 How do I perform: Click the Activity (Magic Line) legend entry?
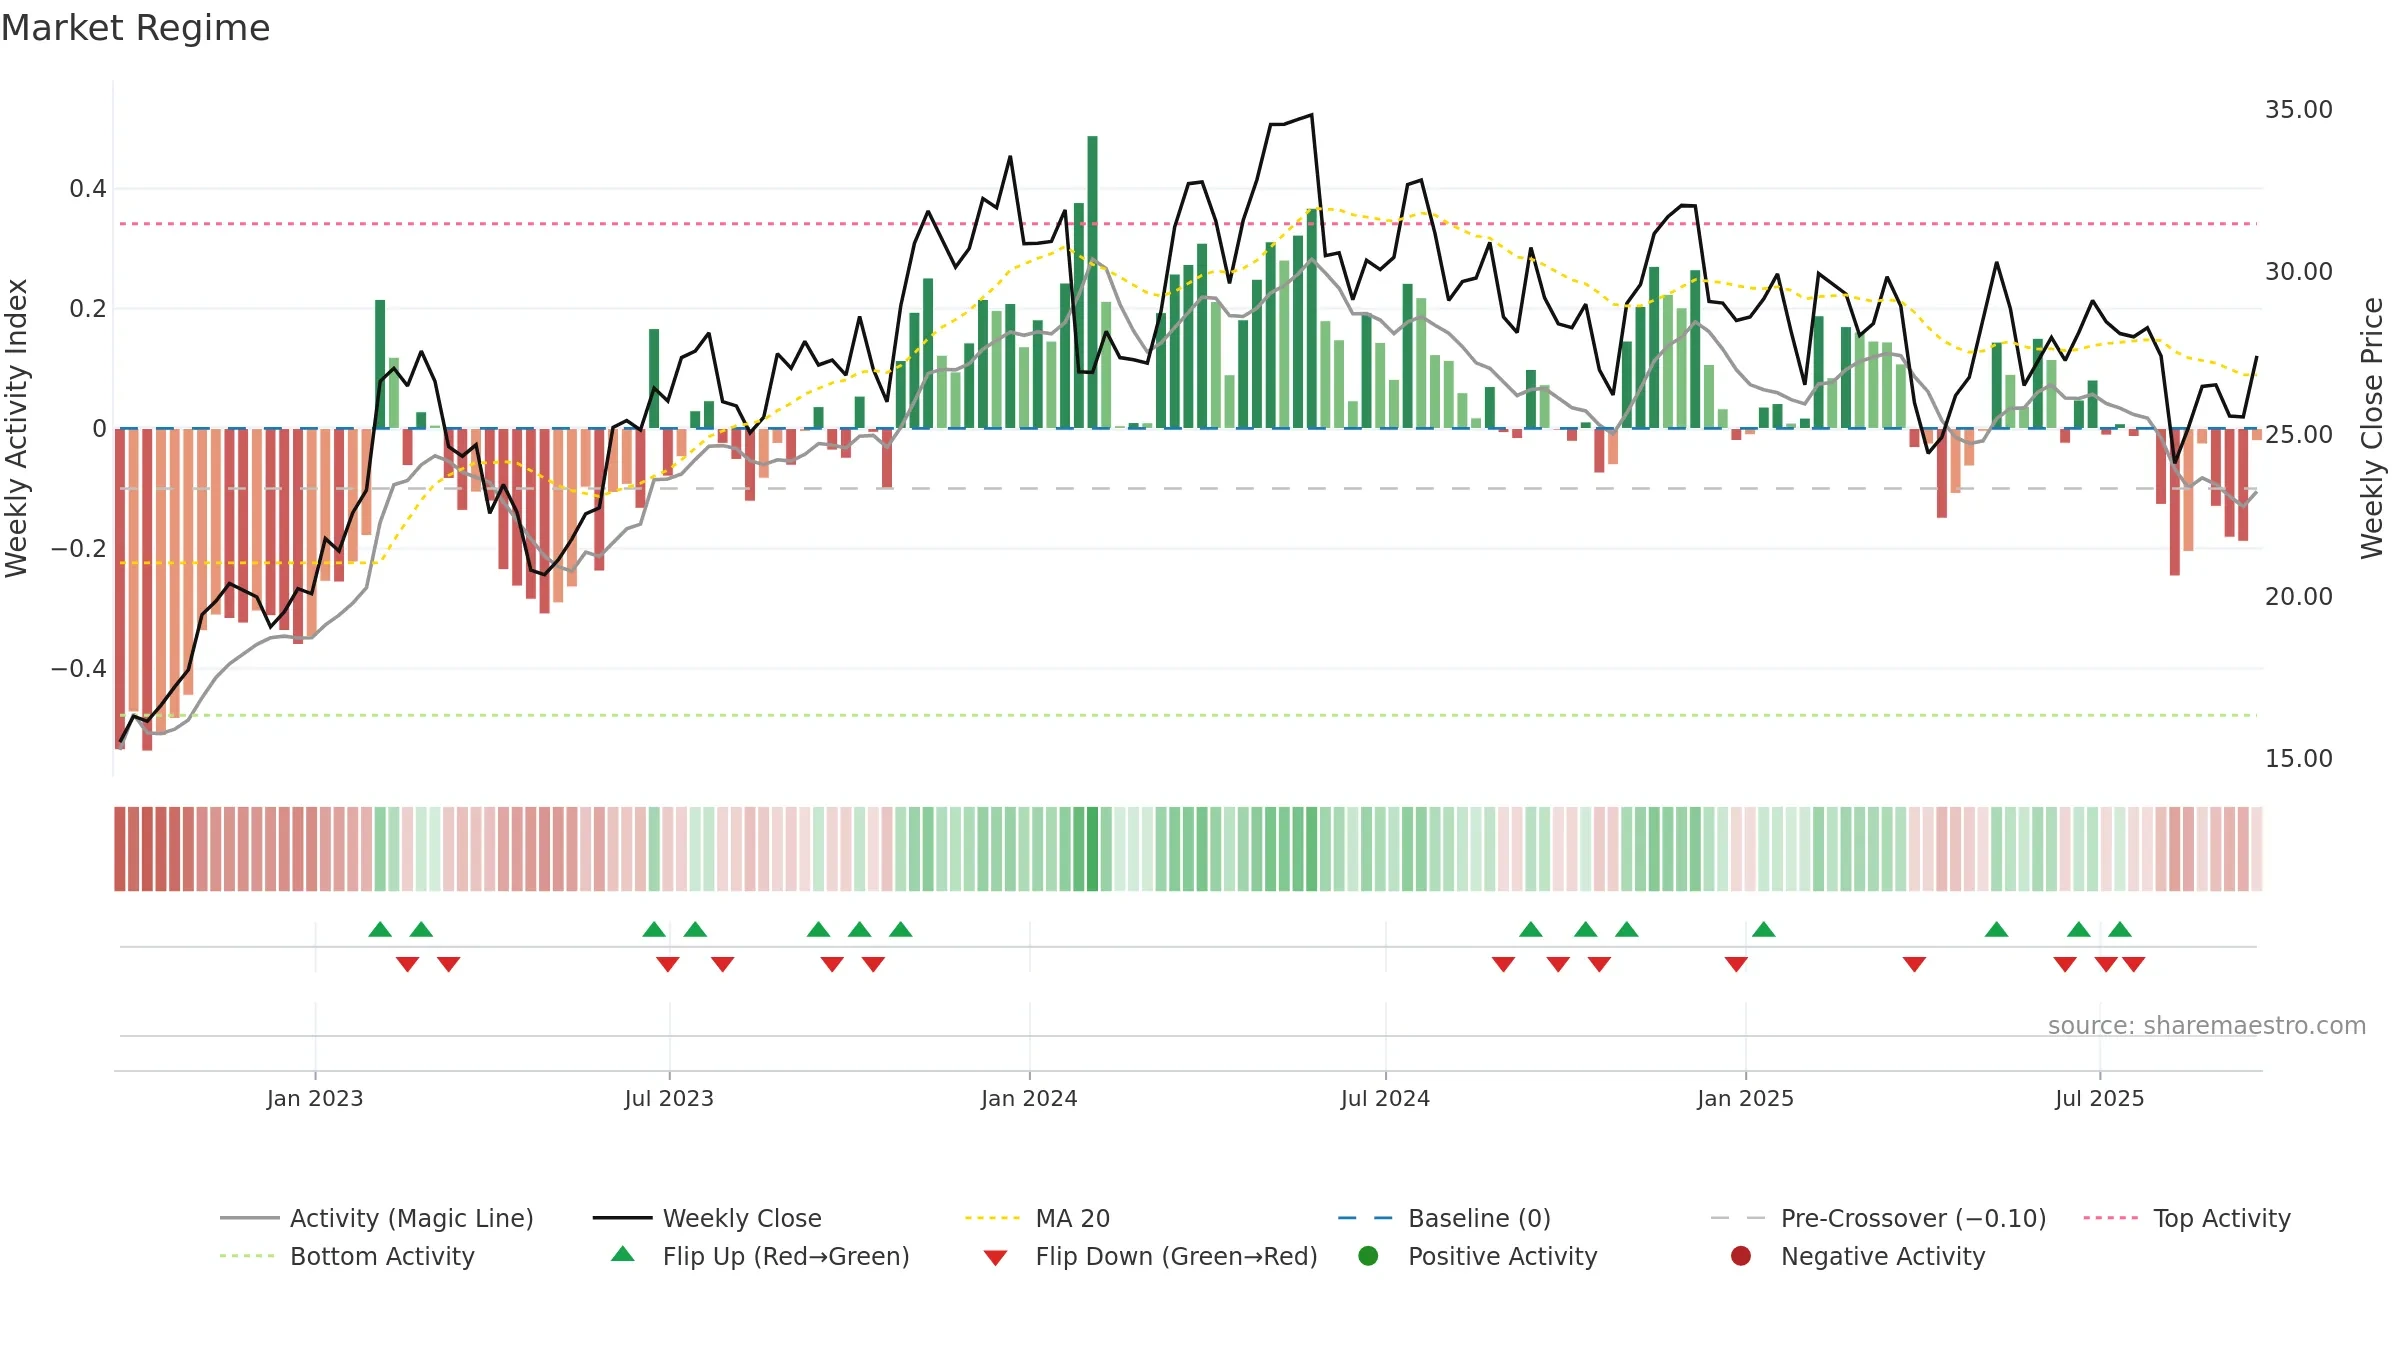tap(377, 1218)
